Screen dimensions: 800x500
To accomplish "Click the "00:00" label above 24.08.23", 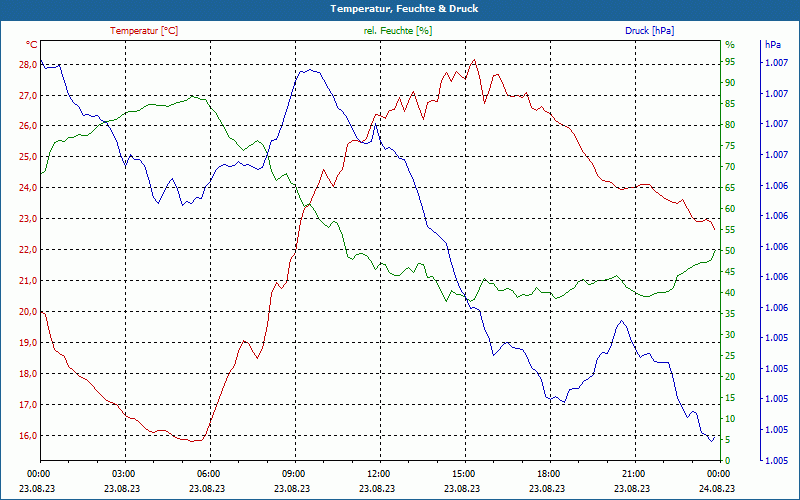I will 718,474.
